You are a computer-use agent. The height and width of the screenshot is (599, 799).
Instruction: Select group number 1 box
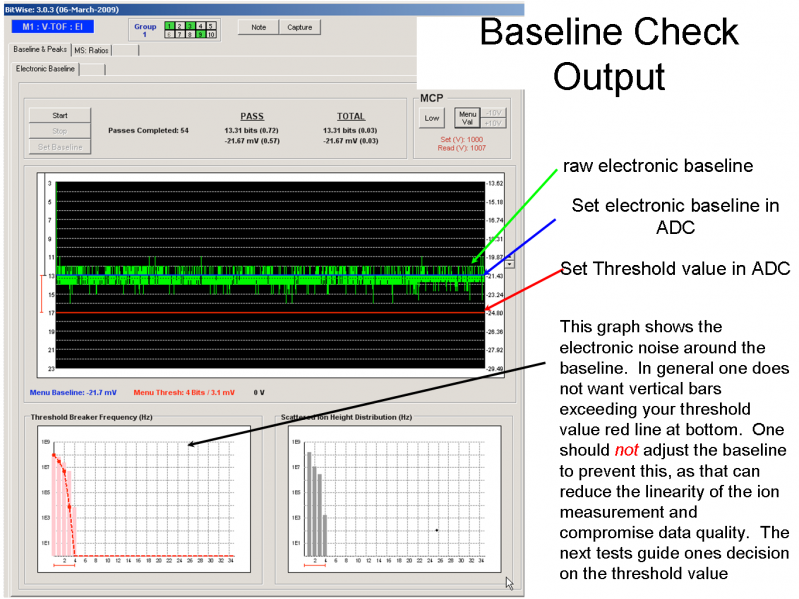pos(170,25)
